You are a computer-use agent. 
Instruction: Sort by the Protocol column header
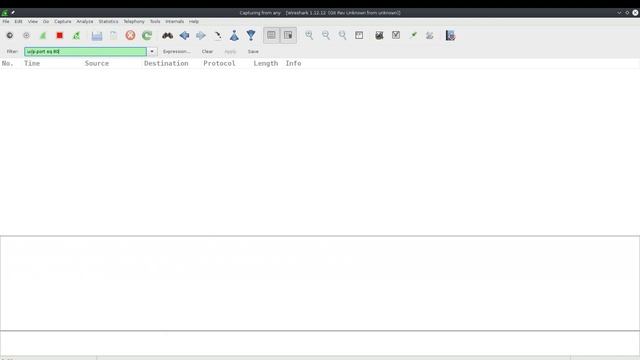[219, 63]
